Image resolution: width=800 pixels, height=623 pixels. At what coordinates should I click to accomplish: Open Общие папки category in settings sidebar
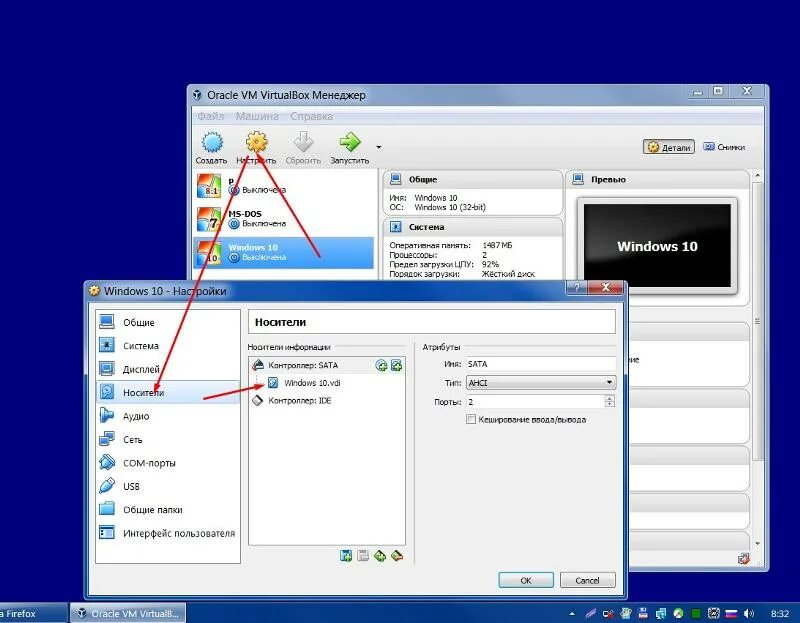click(x=168, y=510)
